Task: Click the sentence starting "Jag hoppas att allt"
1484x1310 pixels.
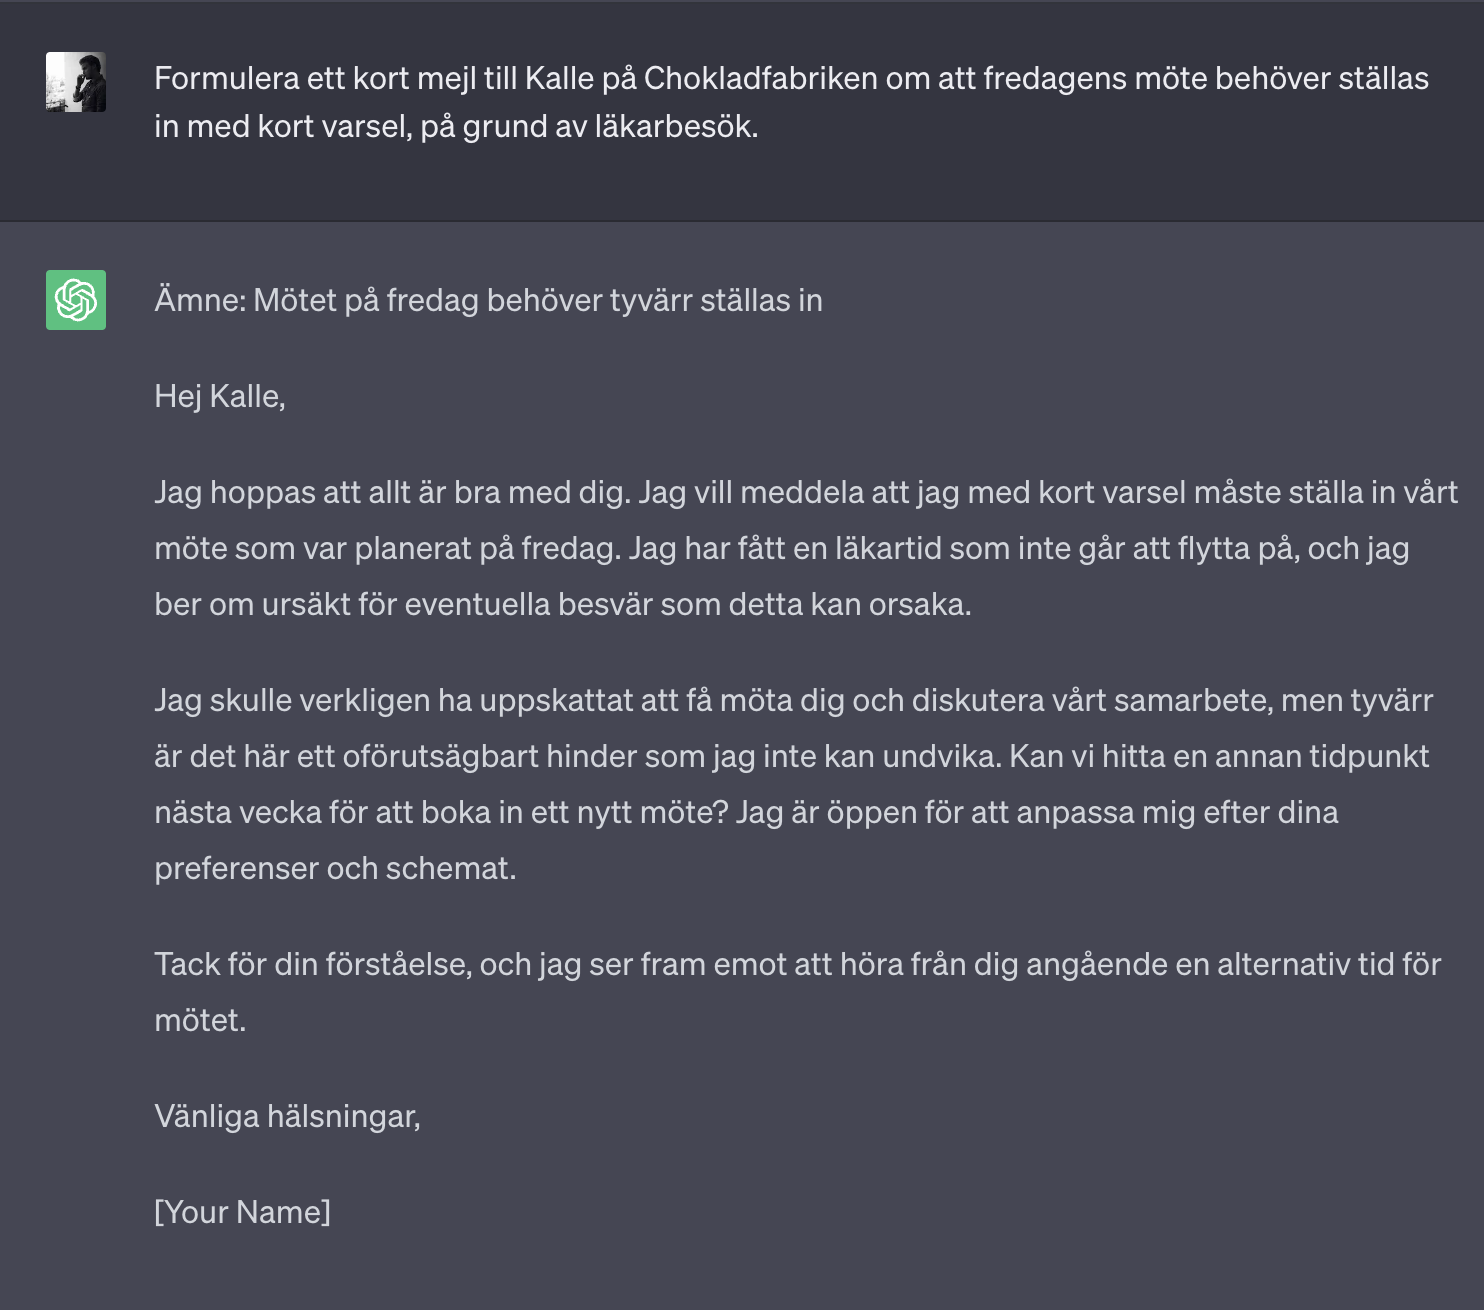Action: [x=393, y=492]
